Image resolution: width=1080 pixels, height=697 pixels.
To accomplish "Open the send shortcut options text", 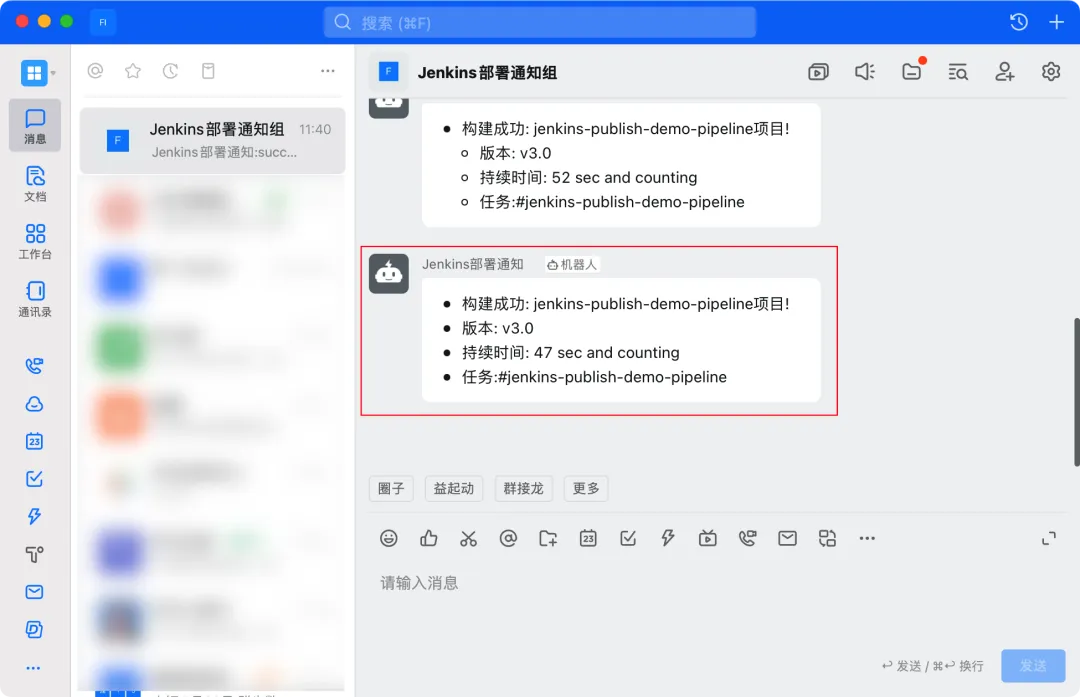I will pyautogui.click(x=933, y=666).
